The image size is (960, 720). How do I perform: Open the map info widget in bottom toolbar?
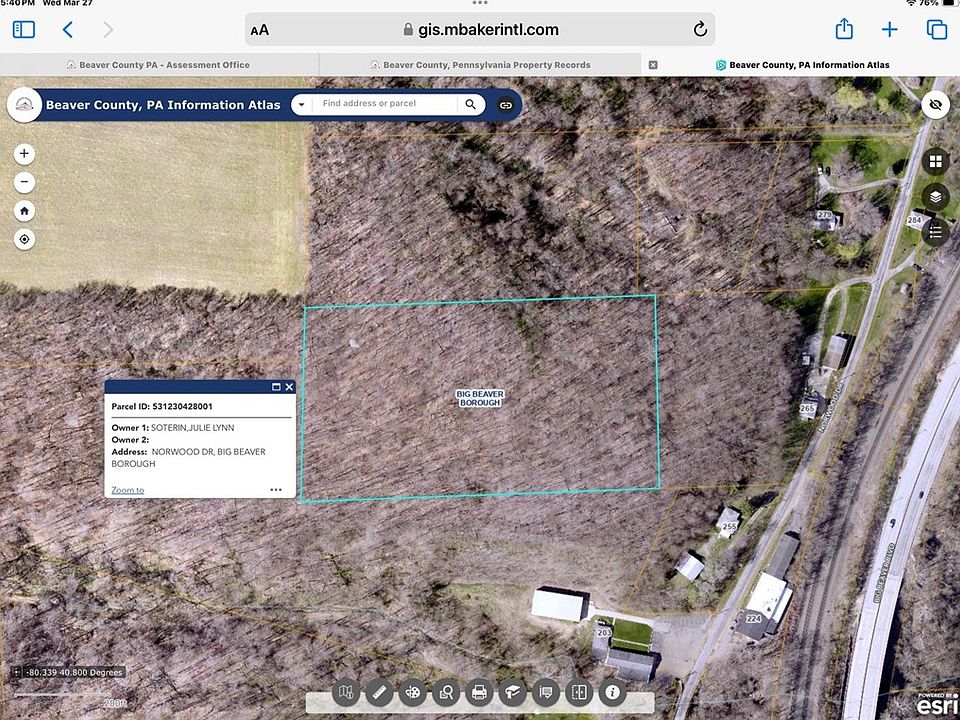[345, 692]
